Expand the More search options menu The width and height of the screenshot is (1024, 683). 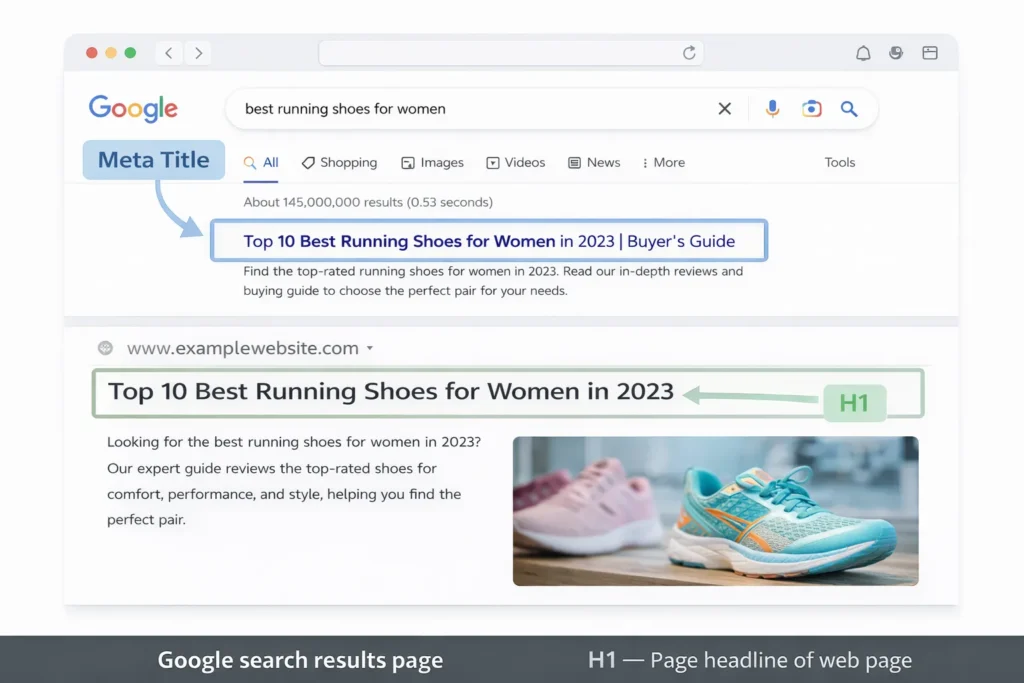pyautogui.click(x=664, y=163)
